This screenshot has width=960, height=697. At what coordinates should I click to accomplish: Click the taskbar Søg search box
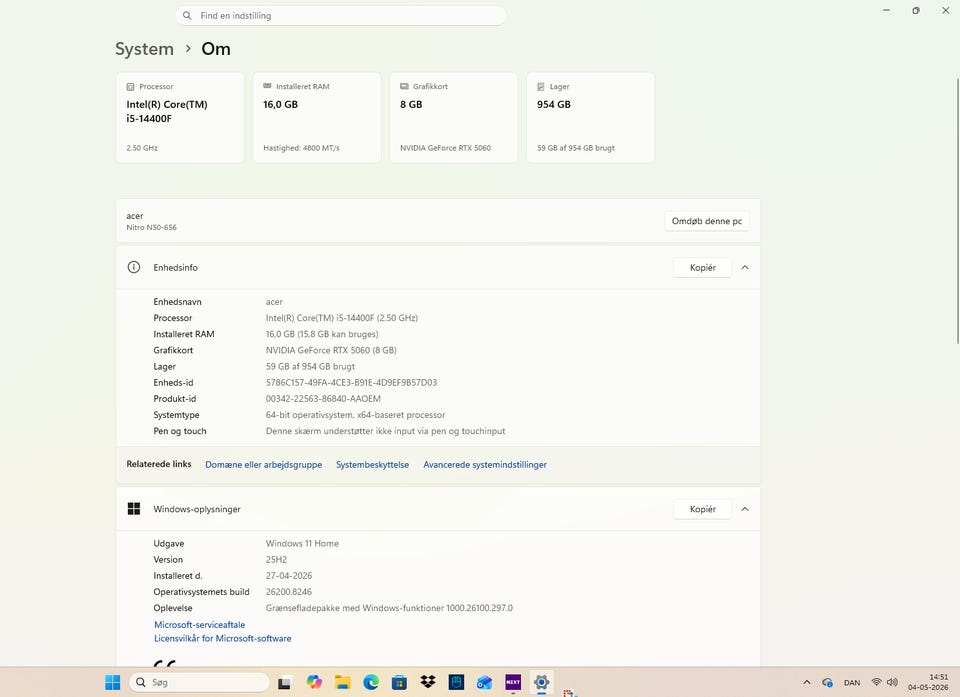tap(200, 682)
